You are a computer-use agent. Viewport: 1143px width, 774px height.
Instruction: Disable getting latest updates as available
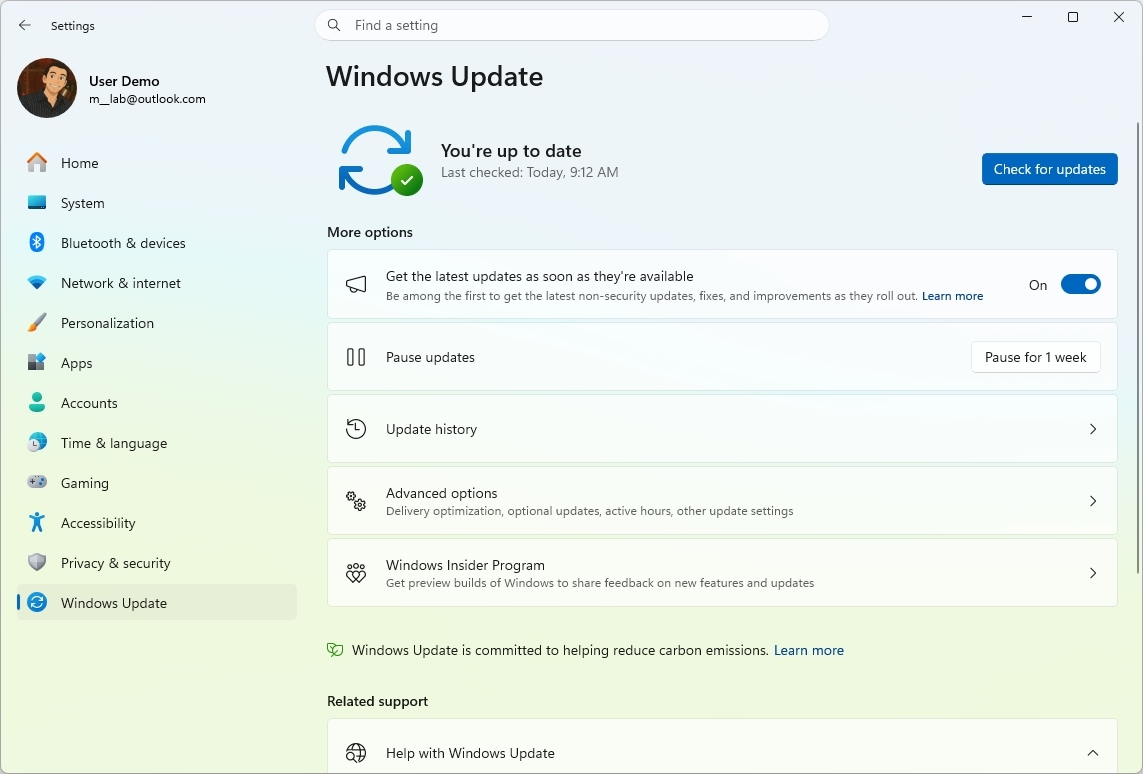(x=1081, y=284)
